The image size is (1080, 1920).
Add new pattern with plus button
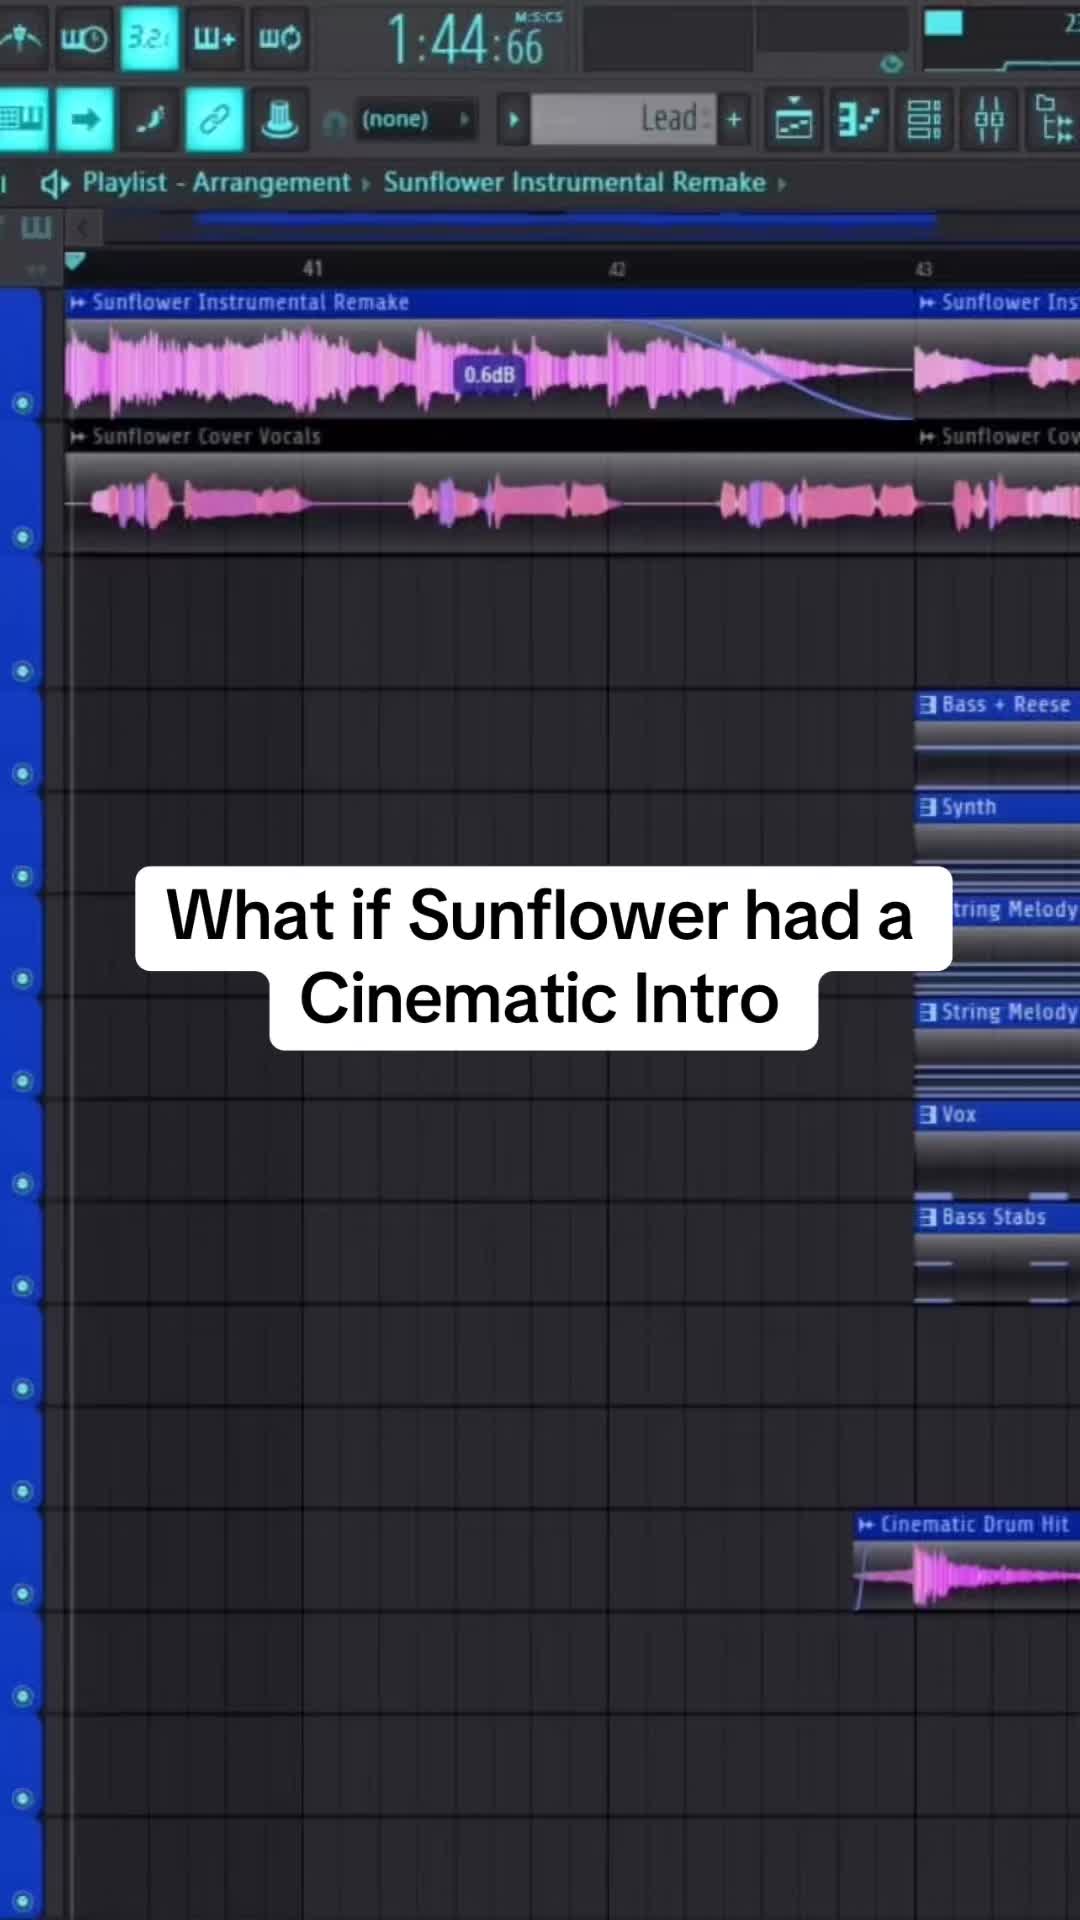[734, 120]
